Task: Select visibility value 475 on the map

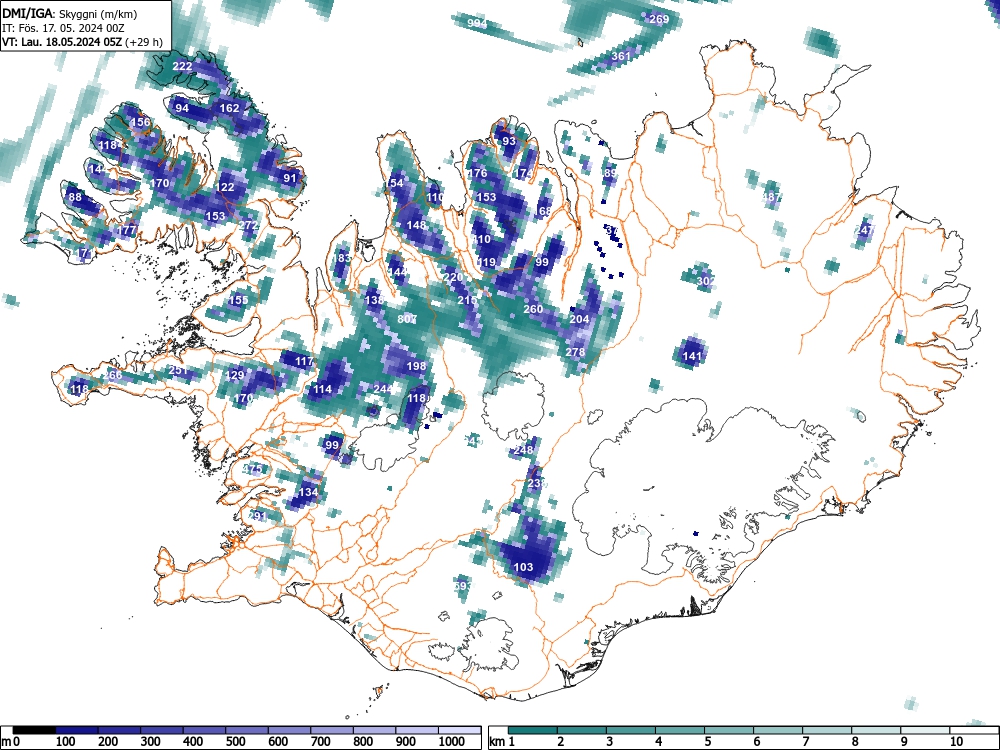Action: point(253,469)
